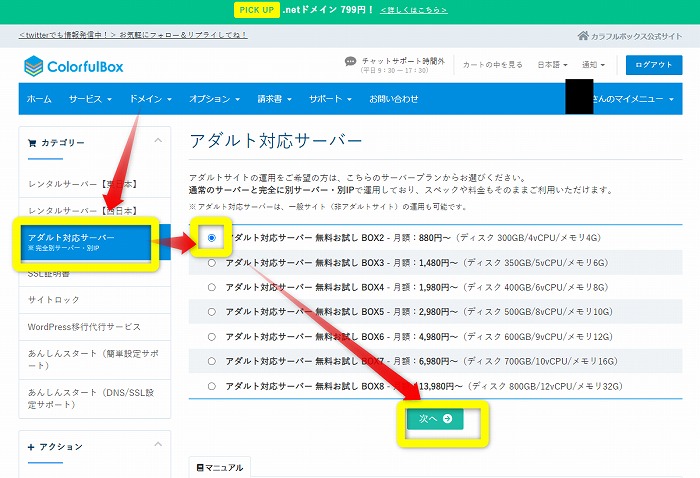This screenshot has height=478, width=700.
Task: Click the manual icon on マニュアル tab
Action: pos(200,468)
